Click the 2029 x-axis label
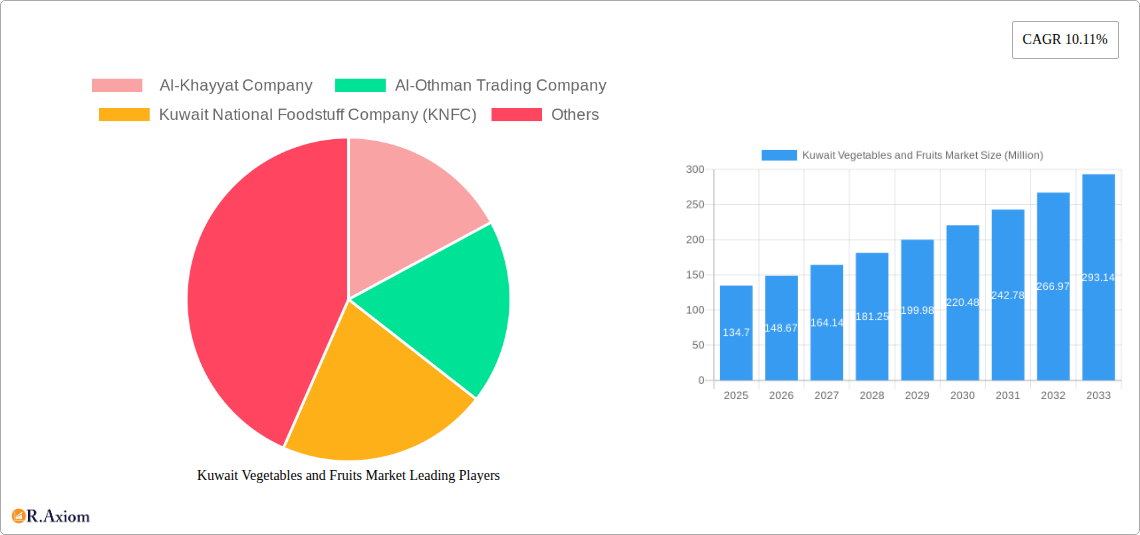 click(x=917, y=395)
